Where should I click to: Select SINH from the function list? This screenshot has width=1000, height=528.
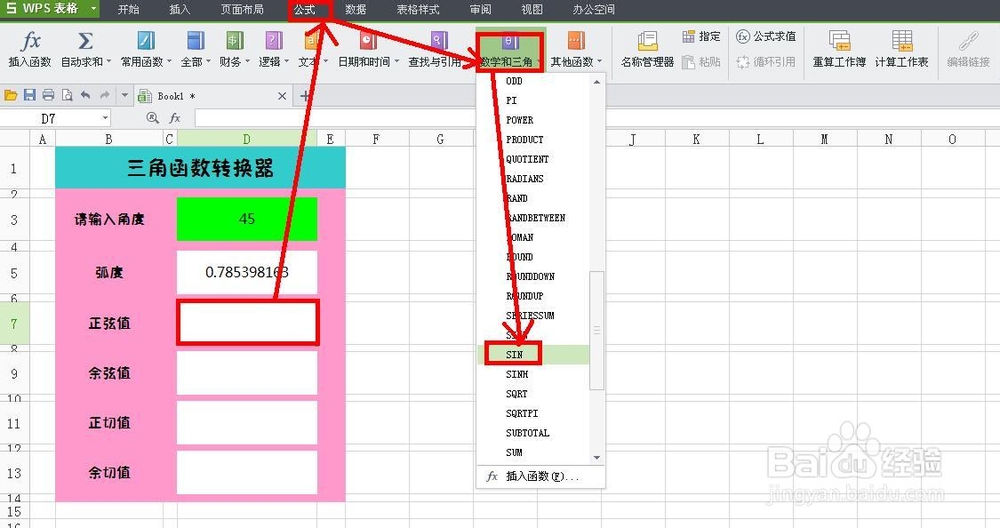point(517,374)
